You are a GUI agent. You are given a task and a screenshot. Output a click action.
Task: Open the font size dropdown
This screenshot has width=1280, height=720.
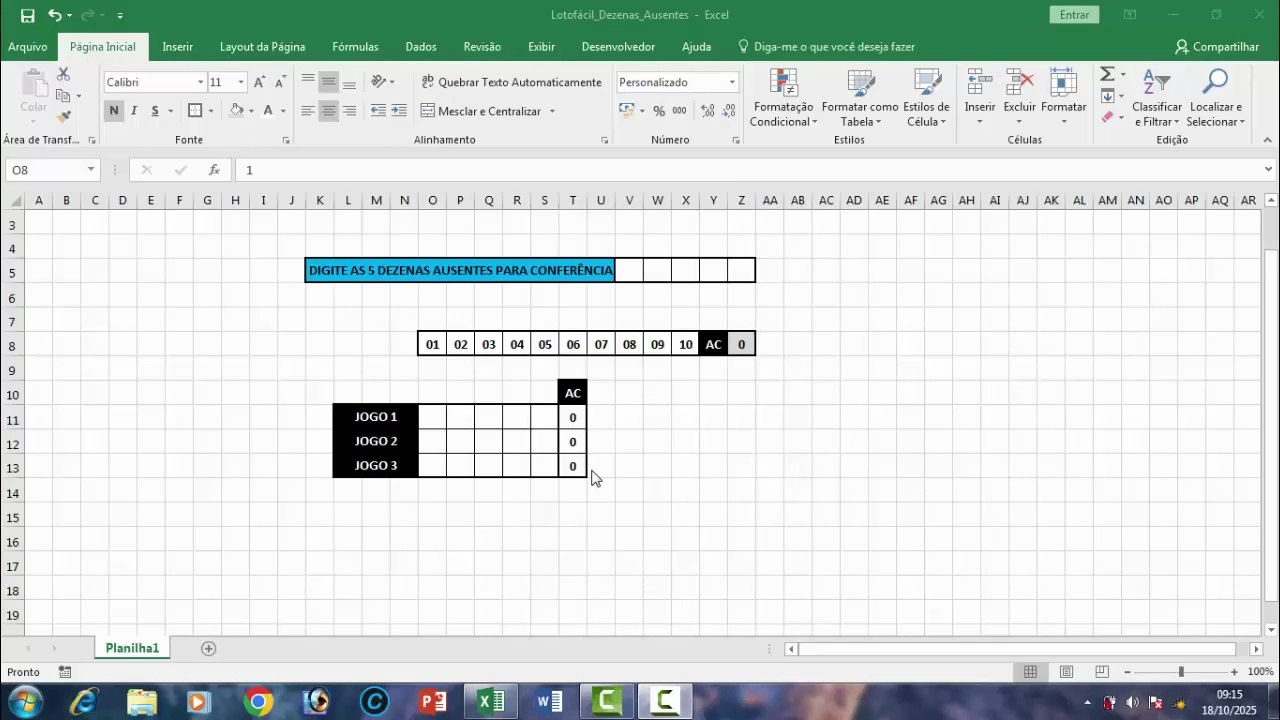pos(241,82)
